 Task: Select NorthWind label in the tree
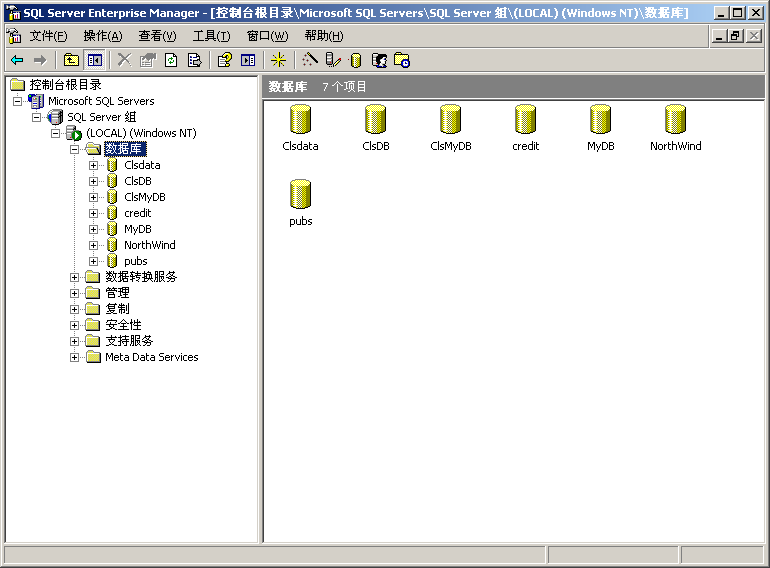[x=149, y=245]
